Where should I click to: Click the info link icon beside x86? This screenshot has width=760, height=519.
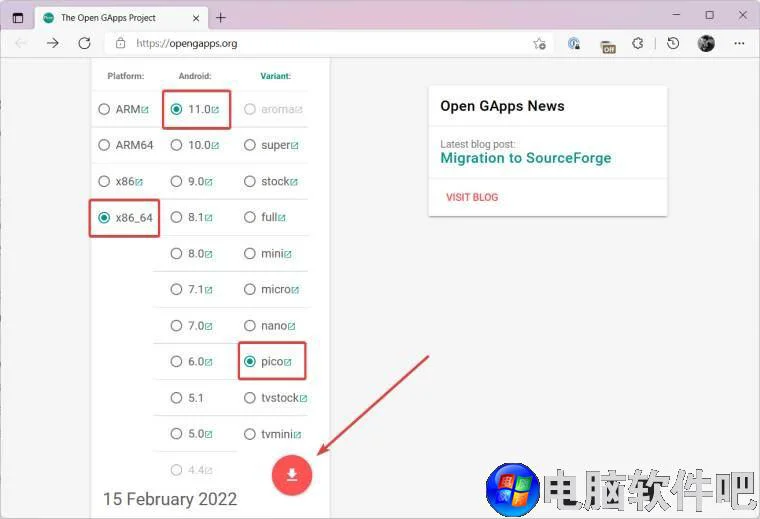click(x=139, y=182)
